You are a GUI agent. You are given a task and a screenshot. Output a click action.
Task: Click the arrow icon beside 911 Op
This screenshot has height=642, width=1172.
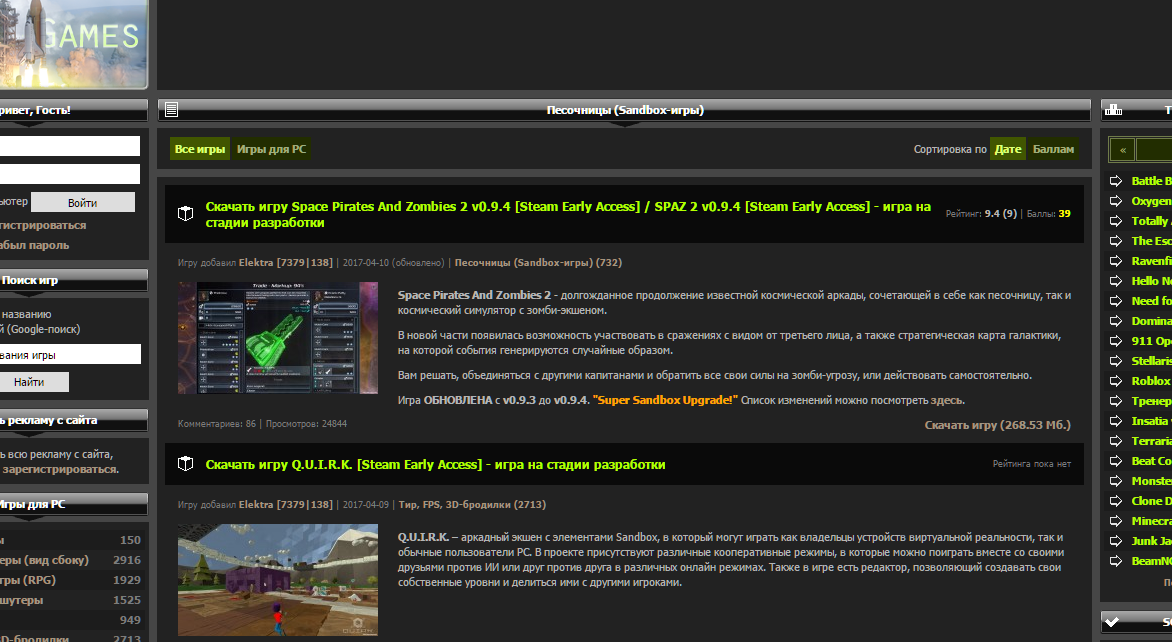click(1116, 341)
